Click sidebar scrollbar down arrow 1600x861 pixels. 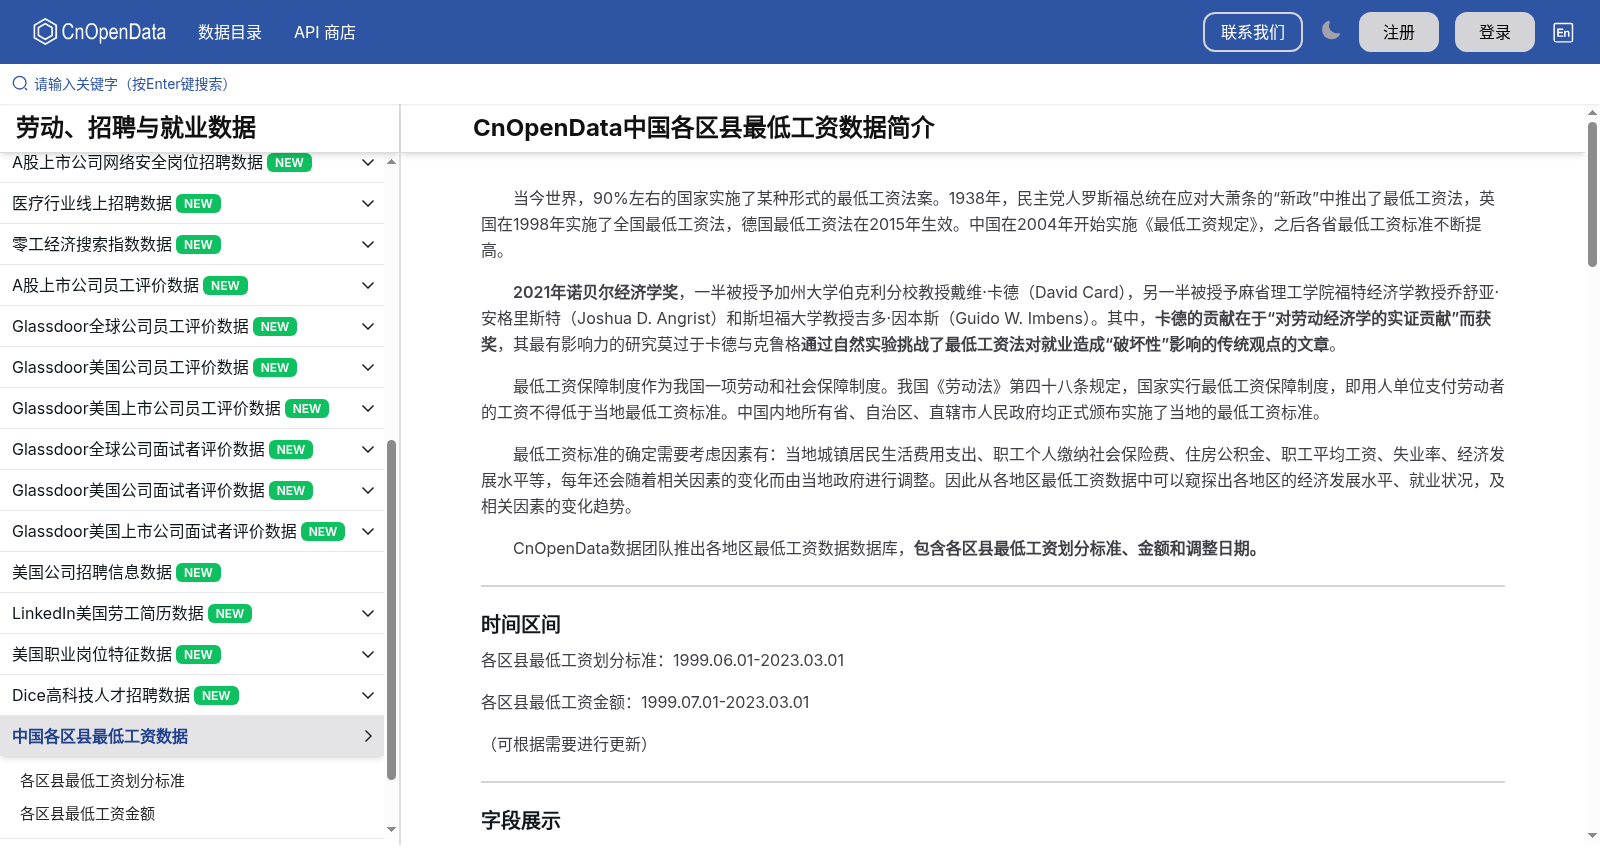click(x=391, y=829)
